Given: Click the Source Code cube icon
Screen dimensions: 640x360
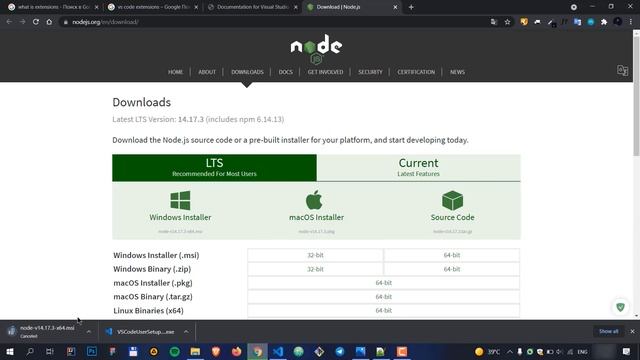Looking at the screenshot, I should pos(452,200).
